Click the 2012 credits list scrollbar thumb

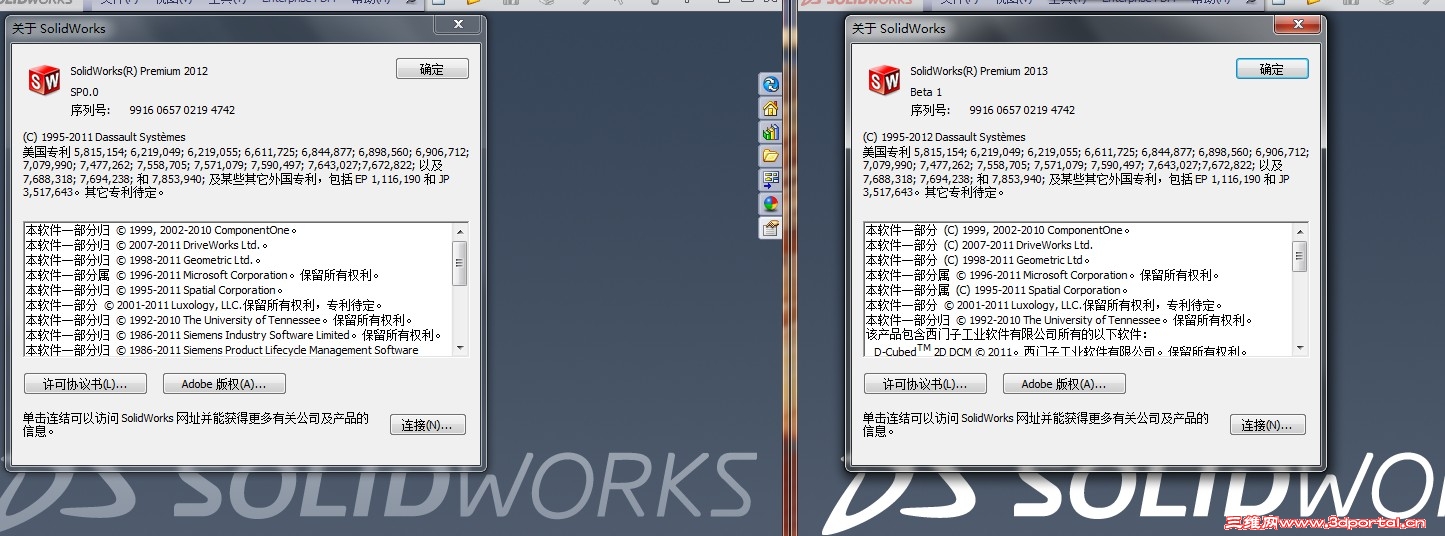pos(460,263)
